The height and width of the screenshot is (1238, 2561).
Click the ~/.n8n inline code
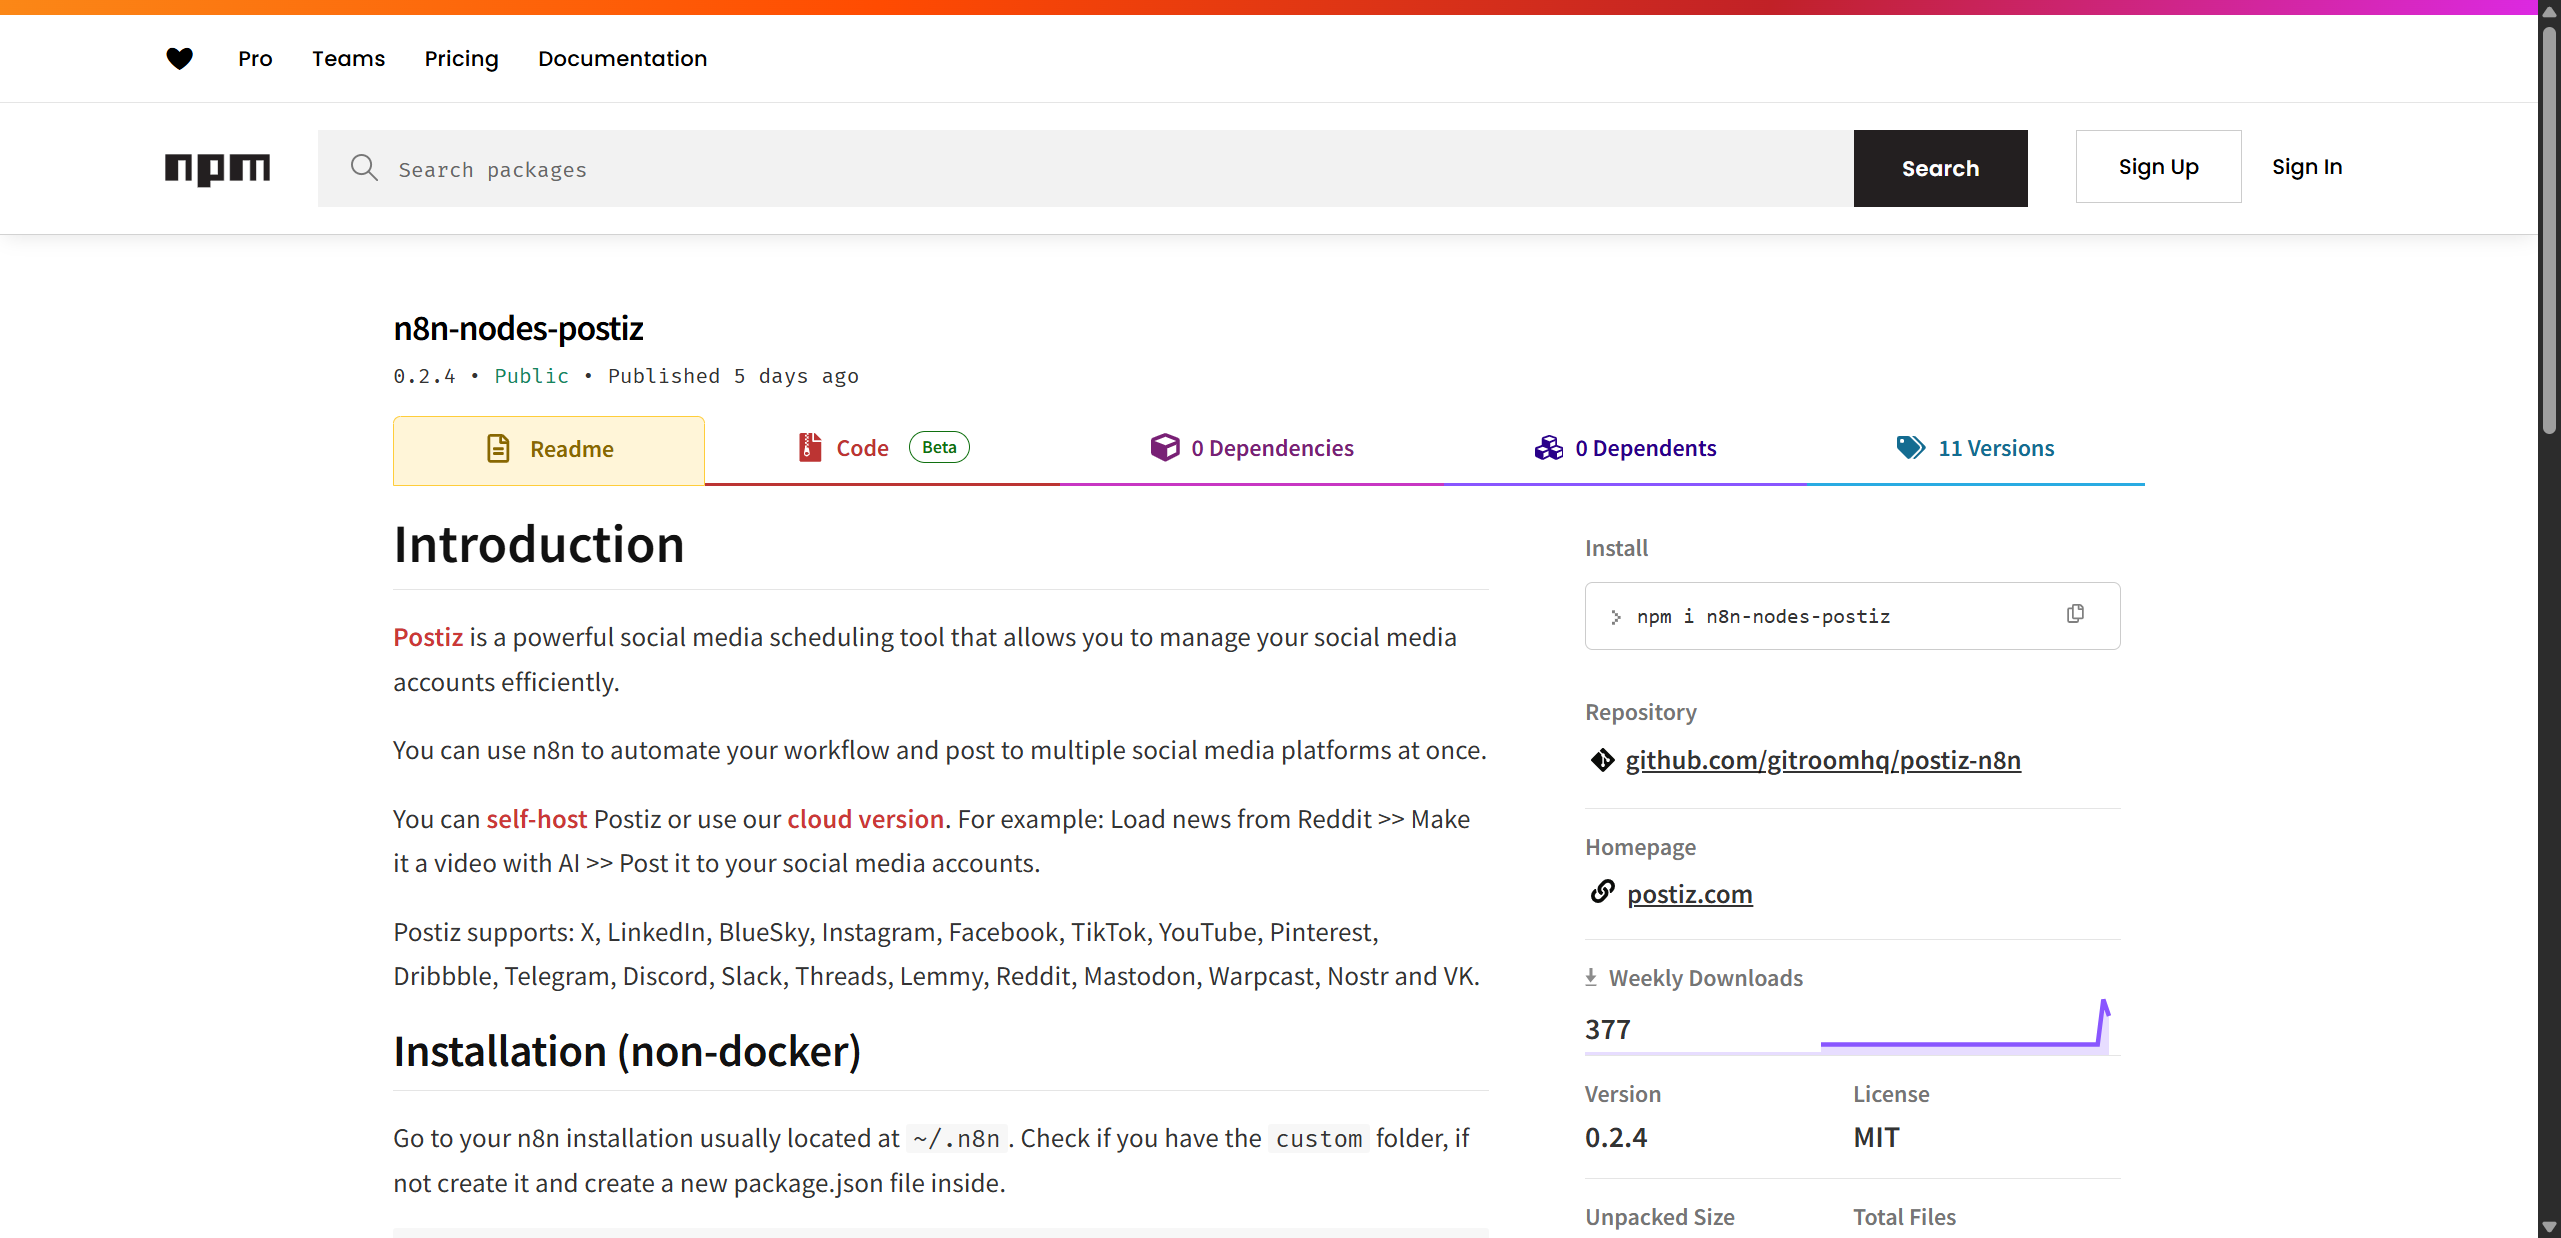[x=956, y=1138]
